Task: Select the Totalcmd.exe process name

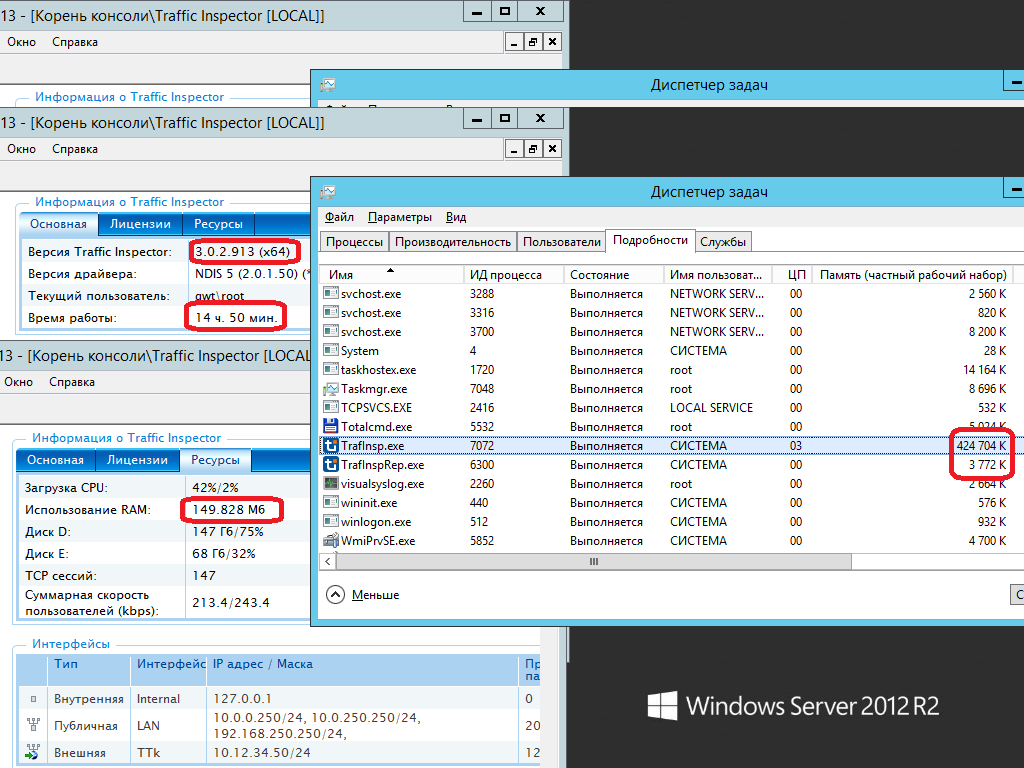Action: (376, 427)
